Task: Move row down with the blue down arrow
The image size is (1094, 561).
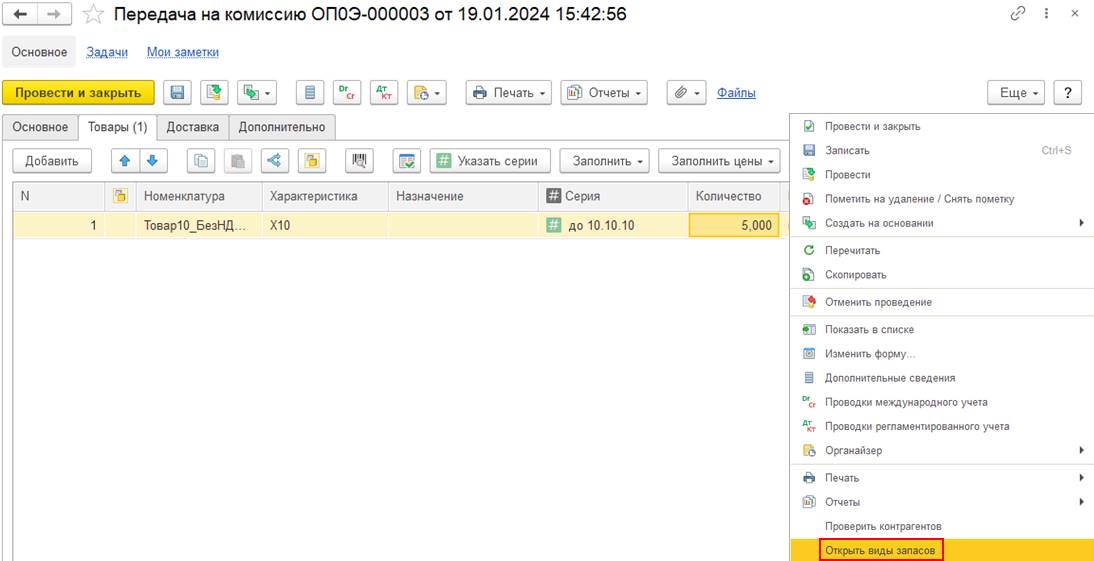Action: pyautogui.click(x=153, y=161)
